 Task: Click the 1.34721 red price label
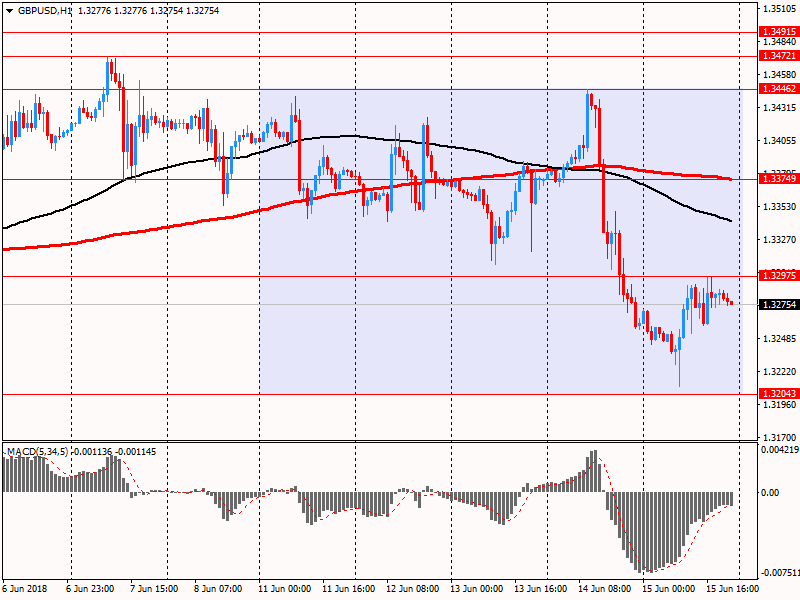(779, 57)
